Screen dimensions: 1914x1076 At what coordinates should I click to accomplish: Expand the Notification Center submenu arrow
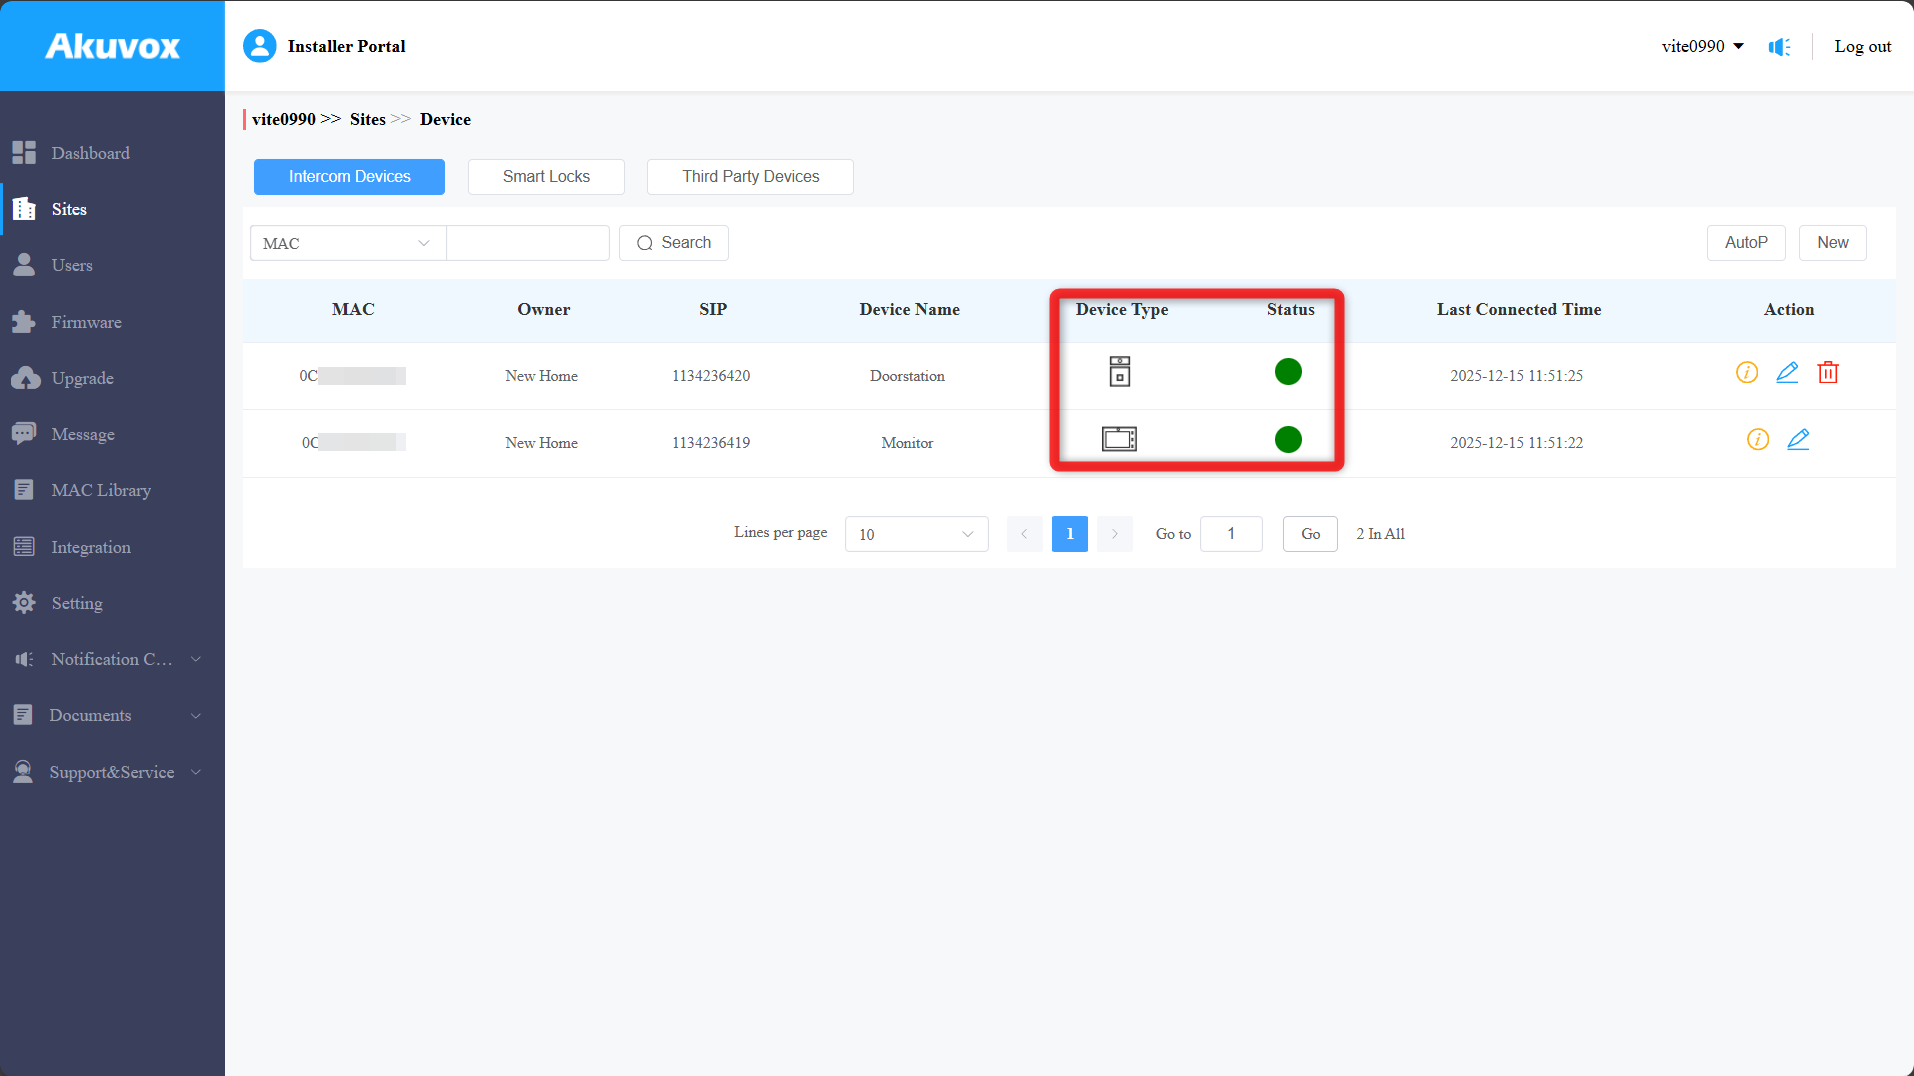[196, 659]
